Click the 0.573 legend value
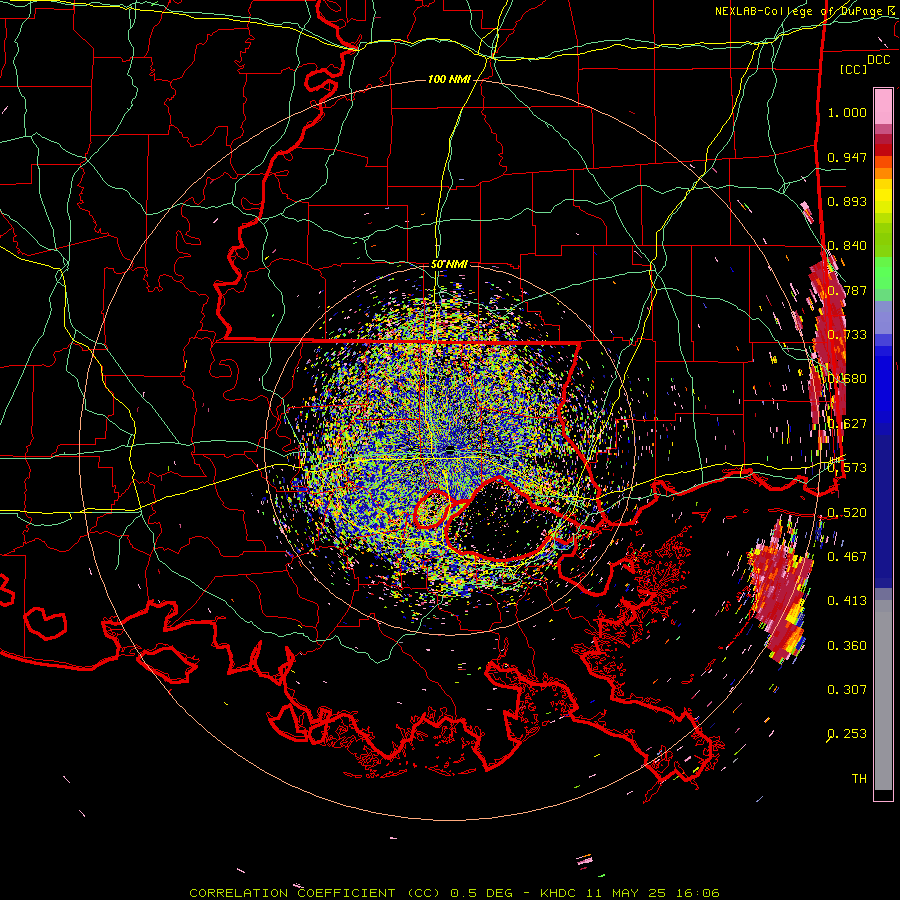900x900 pixels. (x=847, y=467)
